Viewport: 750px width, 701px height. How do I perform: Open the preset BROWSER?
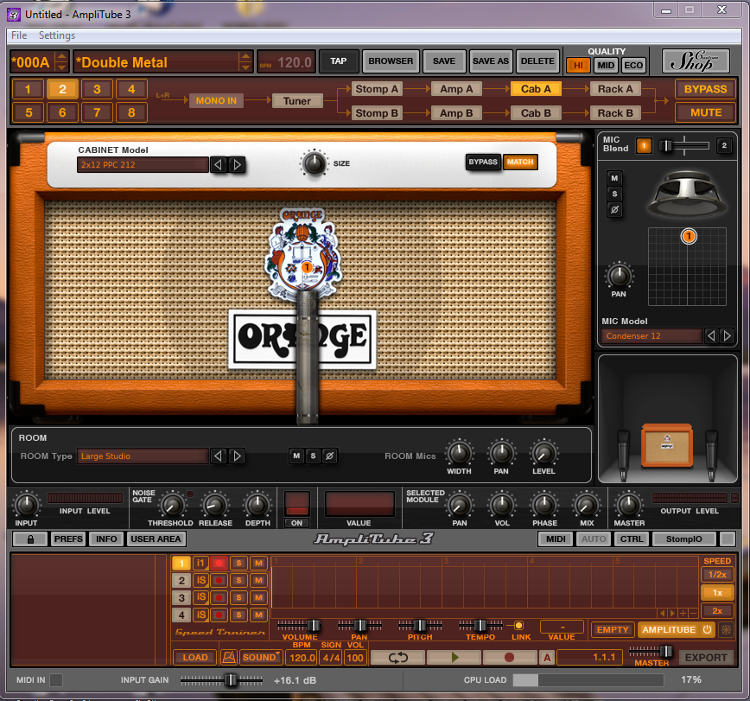click(x=390, y=61)
